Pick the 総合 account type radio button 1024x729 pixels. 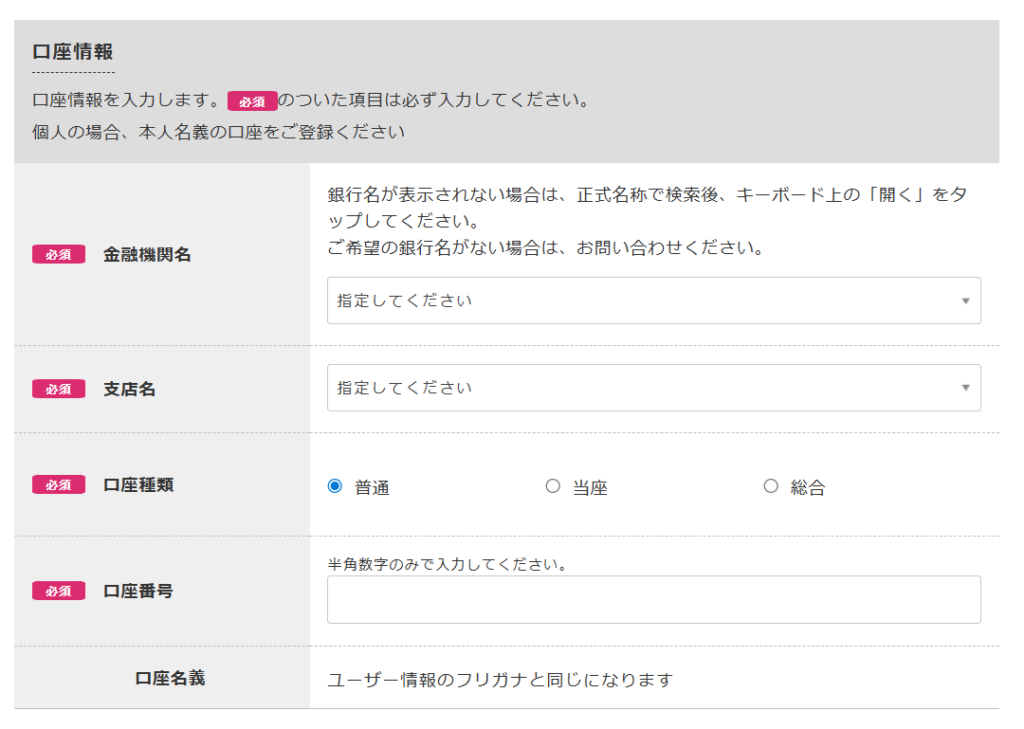click(770, 487)
